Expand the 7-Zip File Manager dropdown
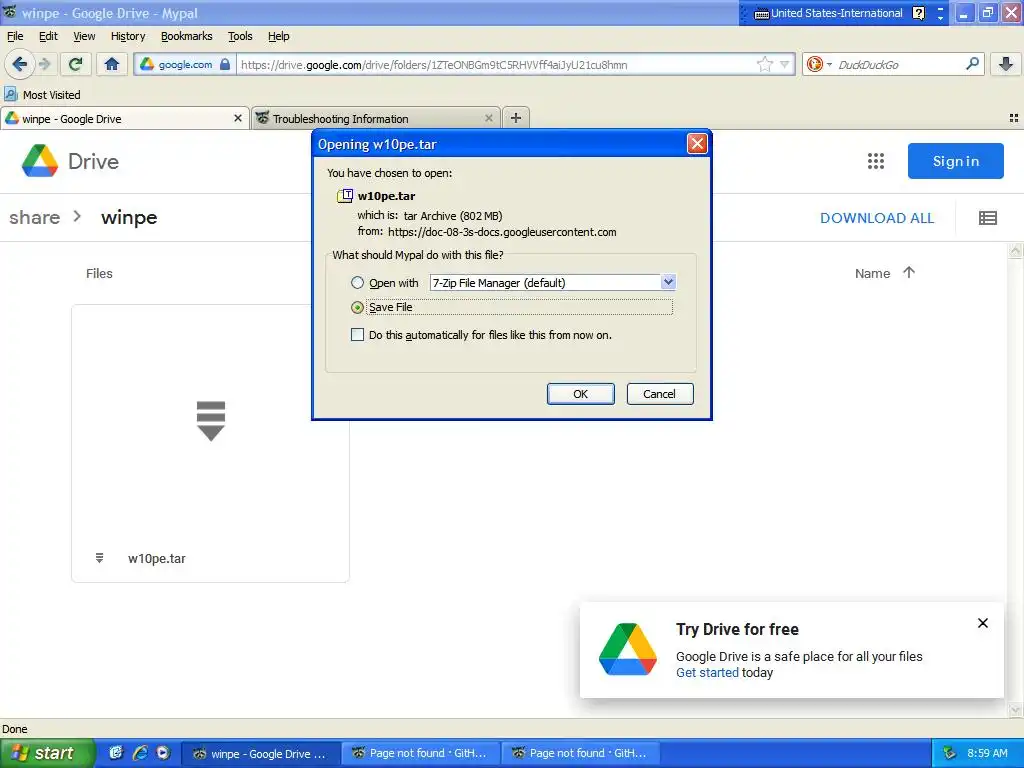 (667, 282)
